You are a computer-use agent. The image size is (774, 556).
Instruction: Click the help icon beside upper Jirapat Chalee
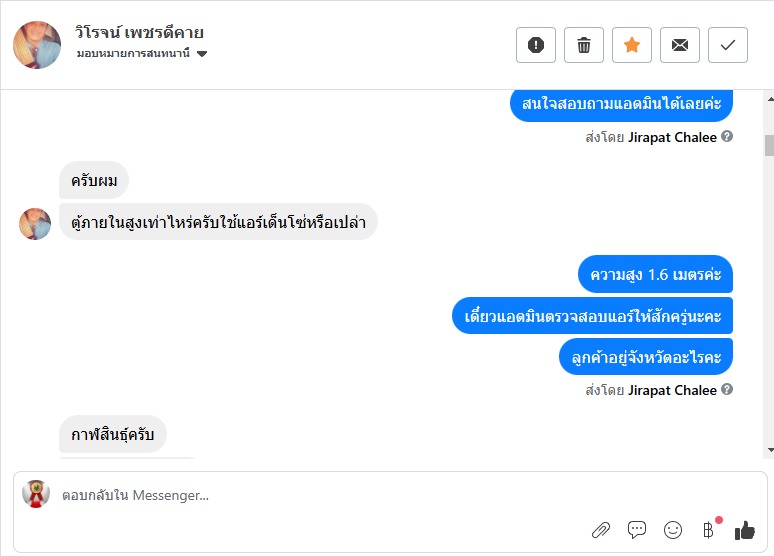[x=727, y=137]
